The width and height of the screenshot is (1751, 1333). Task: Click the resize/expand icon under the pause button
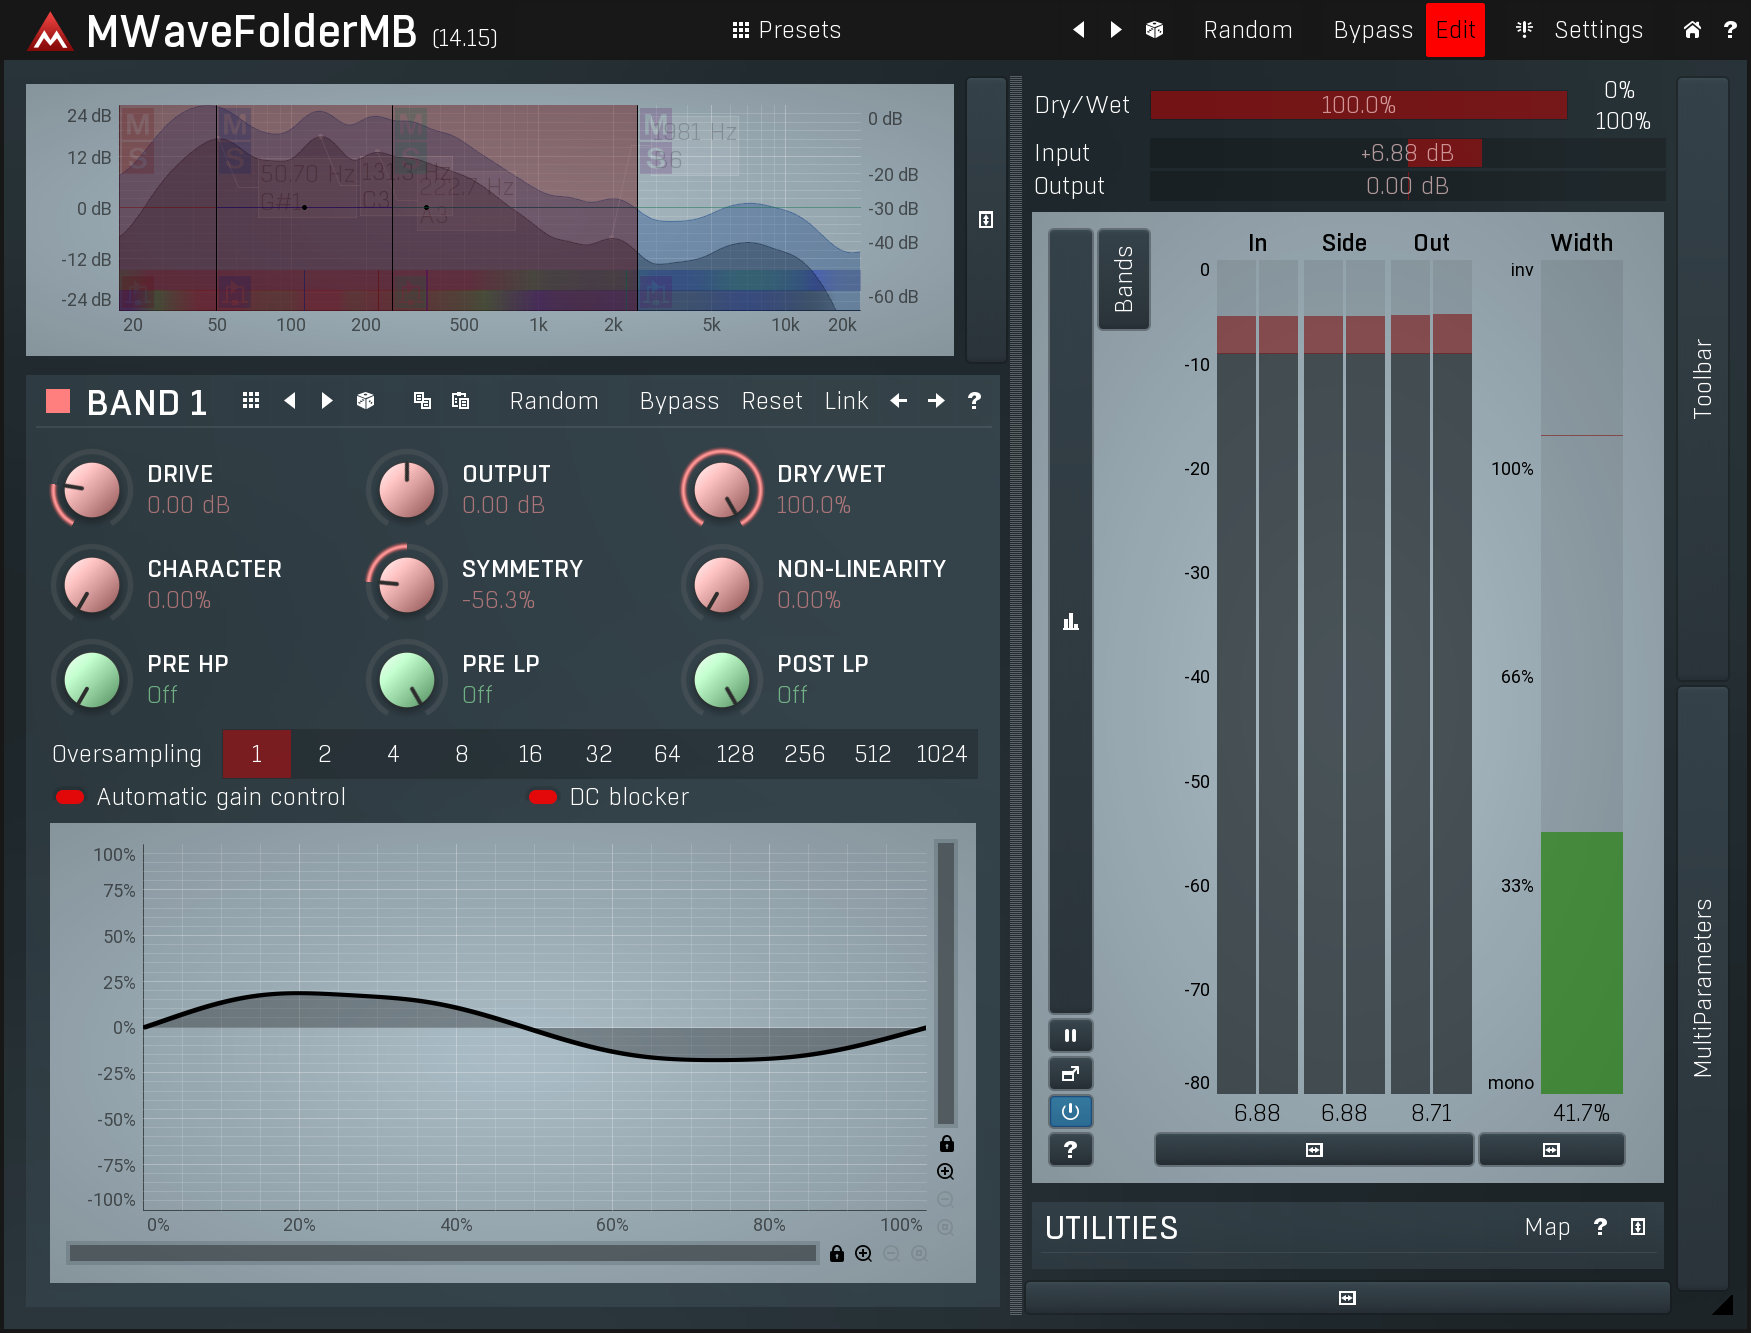click(x=1070, y=1073)
